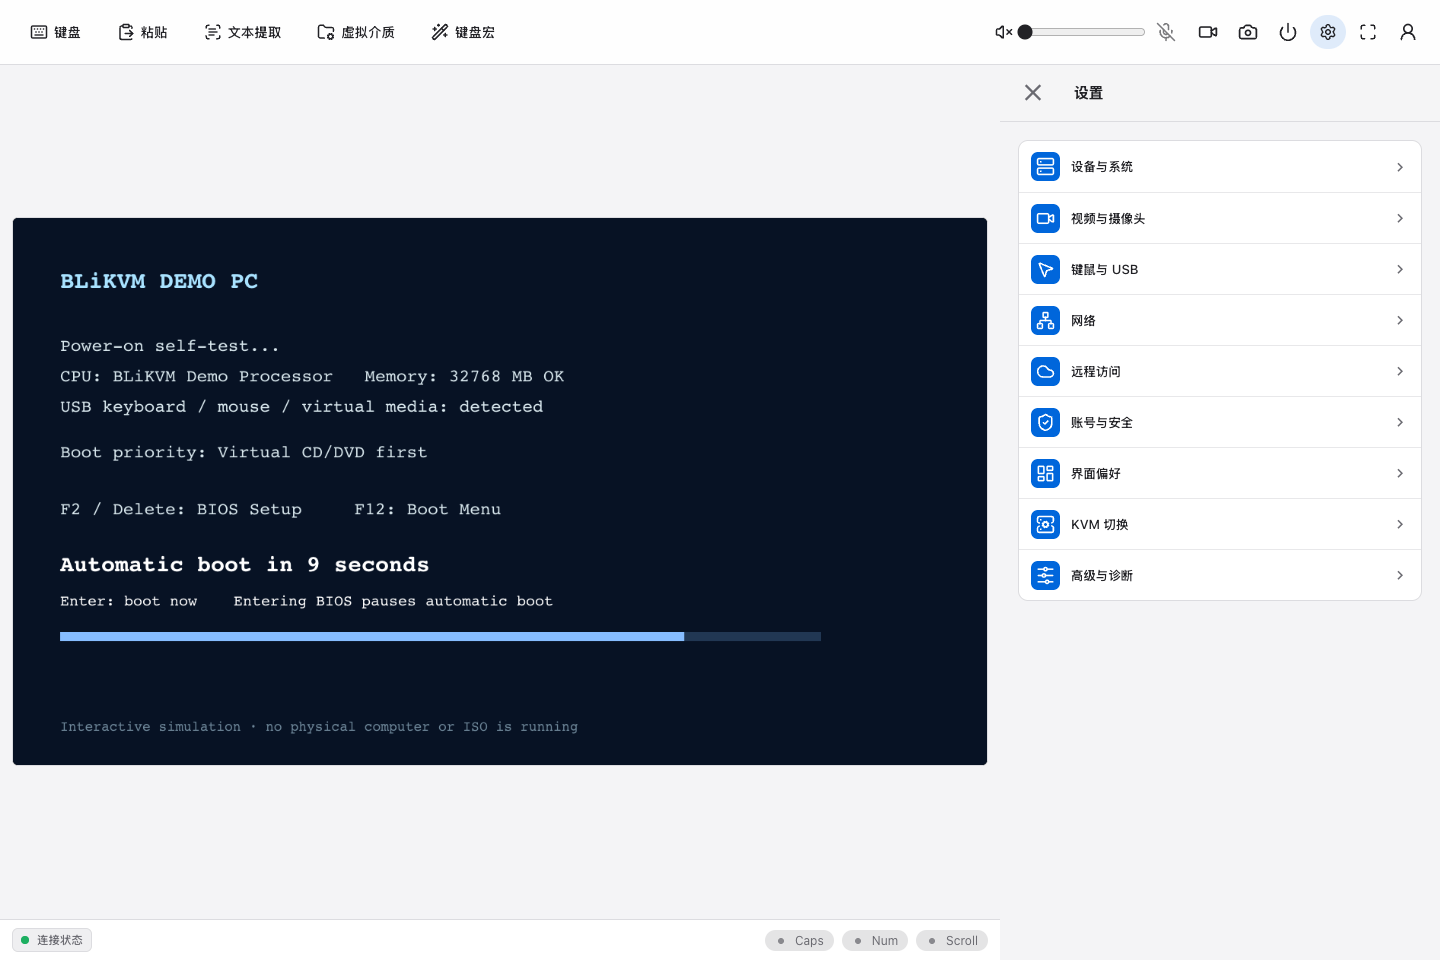Click the 账号与安全 shield icon

click(x=1045, y=422)
